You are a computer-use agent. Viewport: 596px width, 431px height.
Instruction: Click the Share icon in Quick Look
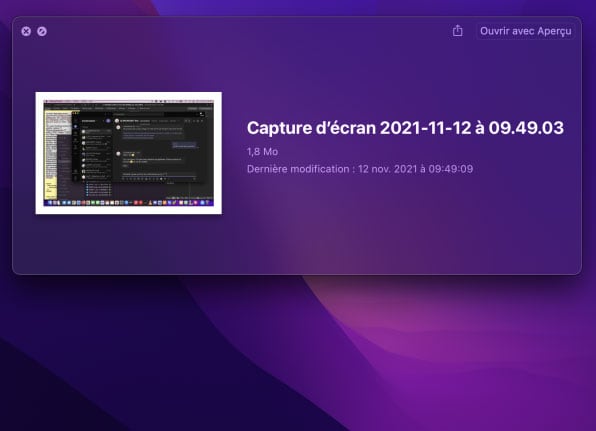[x=458, y=31]
